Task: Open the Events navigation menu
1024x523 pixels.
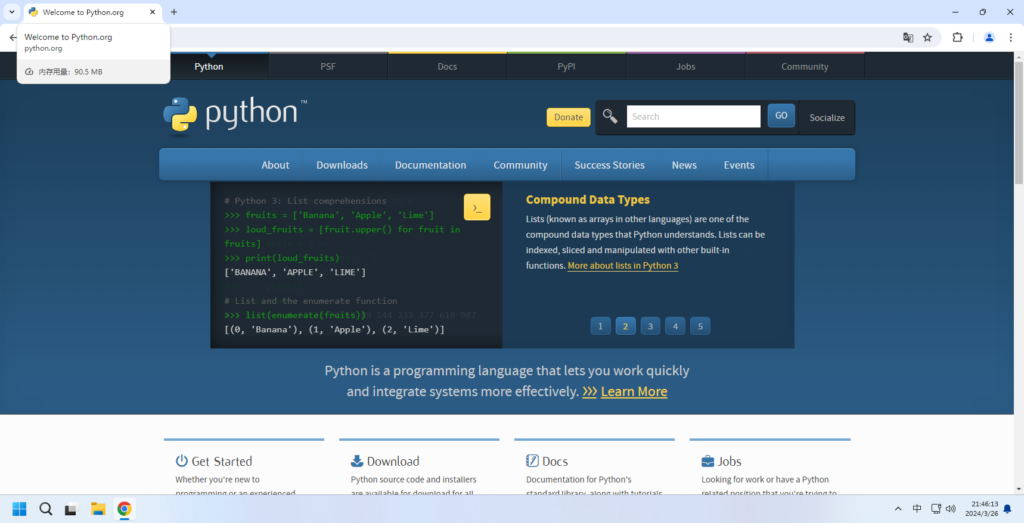Action: [739, 165]
